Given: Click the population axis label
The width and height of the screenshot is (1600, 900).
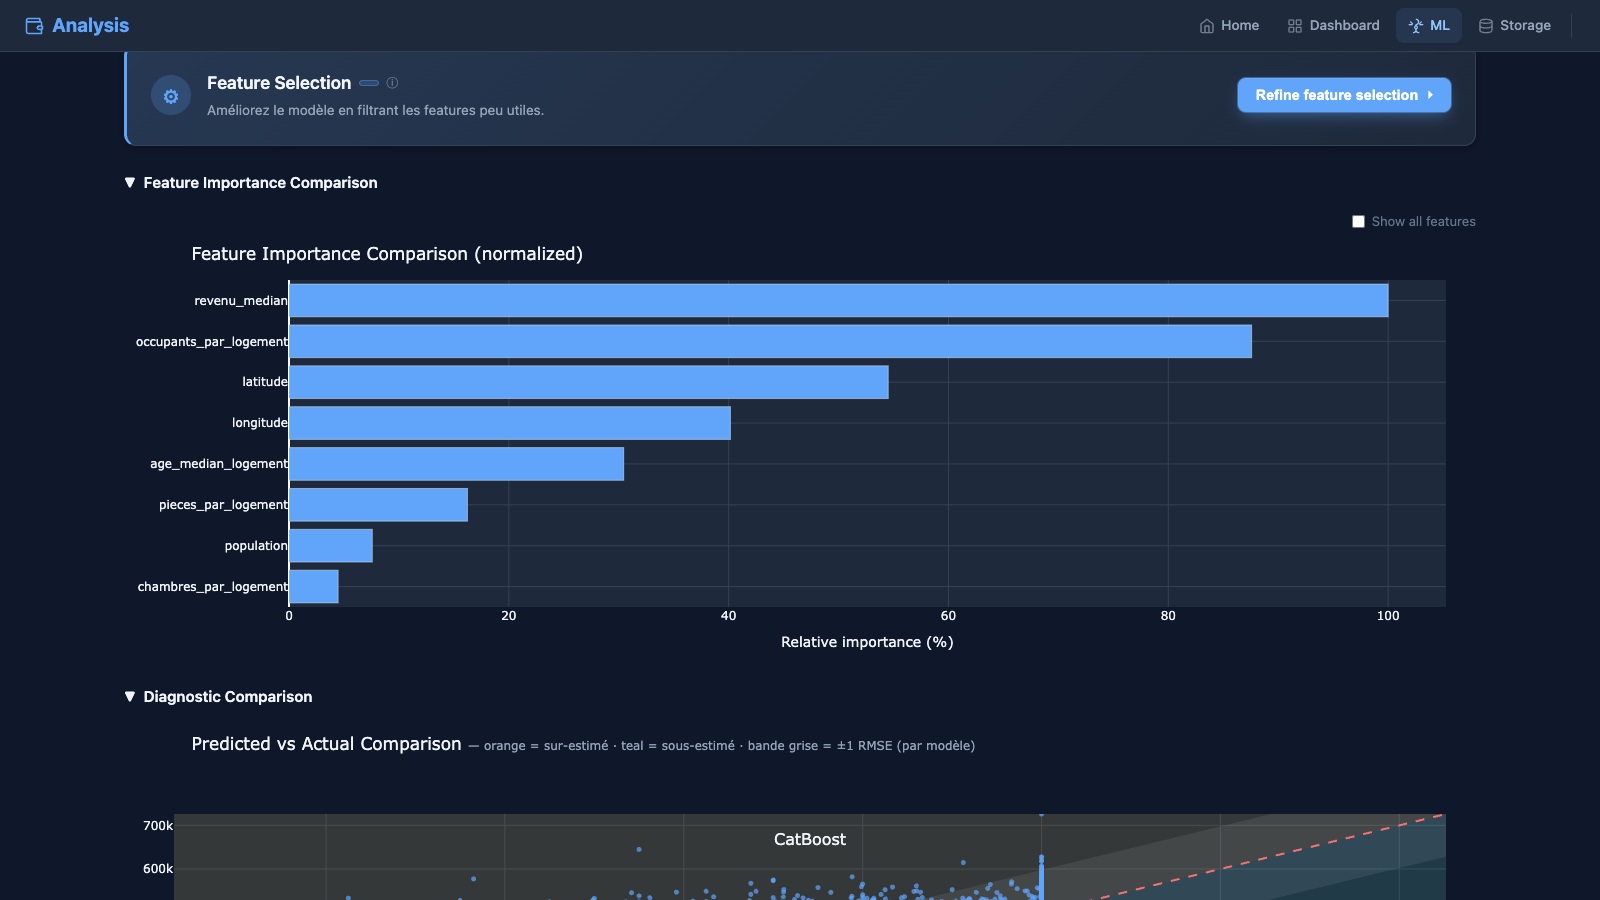Looking at the screenshot, I should pos(256,546).
